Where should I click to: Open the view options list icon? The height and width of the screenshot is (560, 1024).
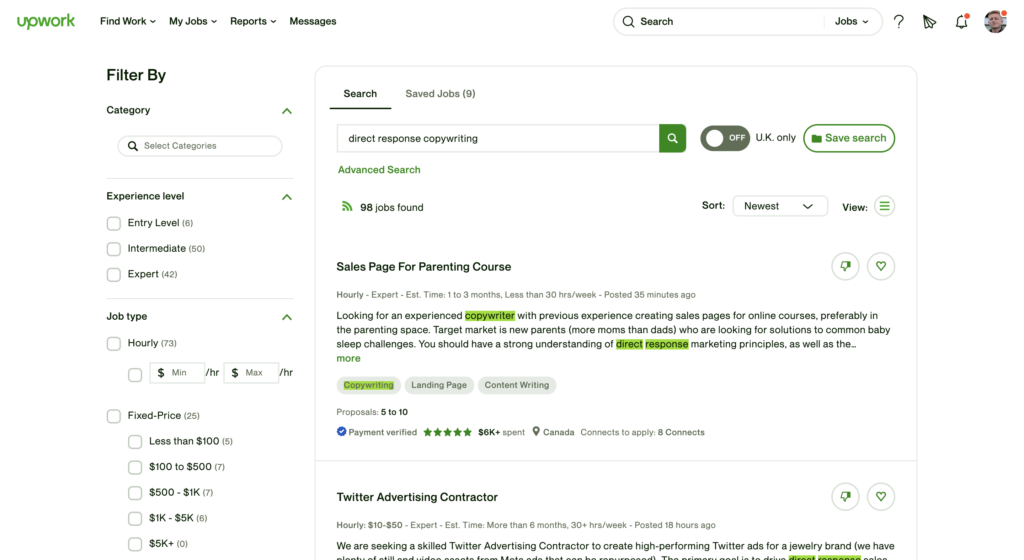point(884,206)
